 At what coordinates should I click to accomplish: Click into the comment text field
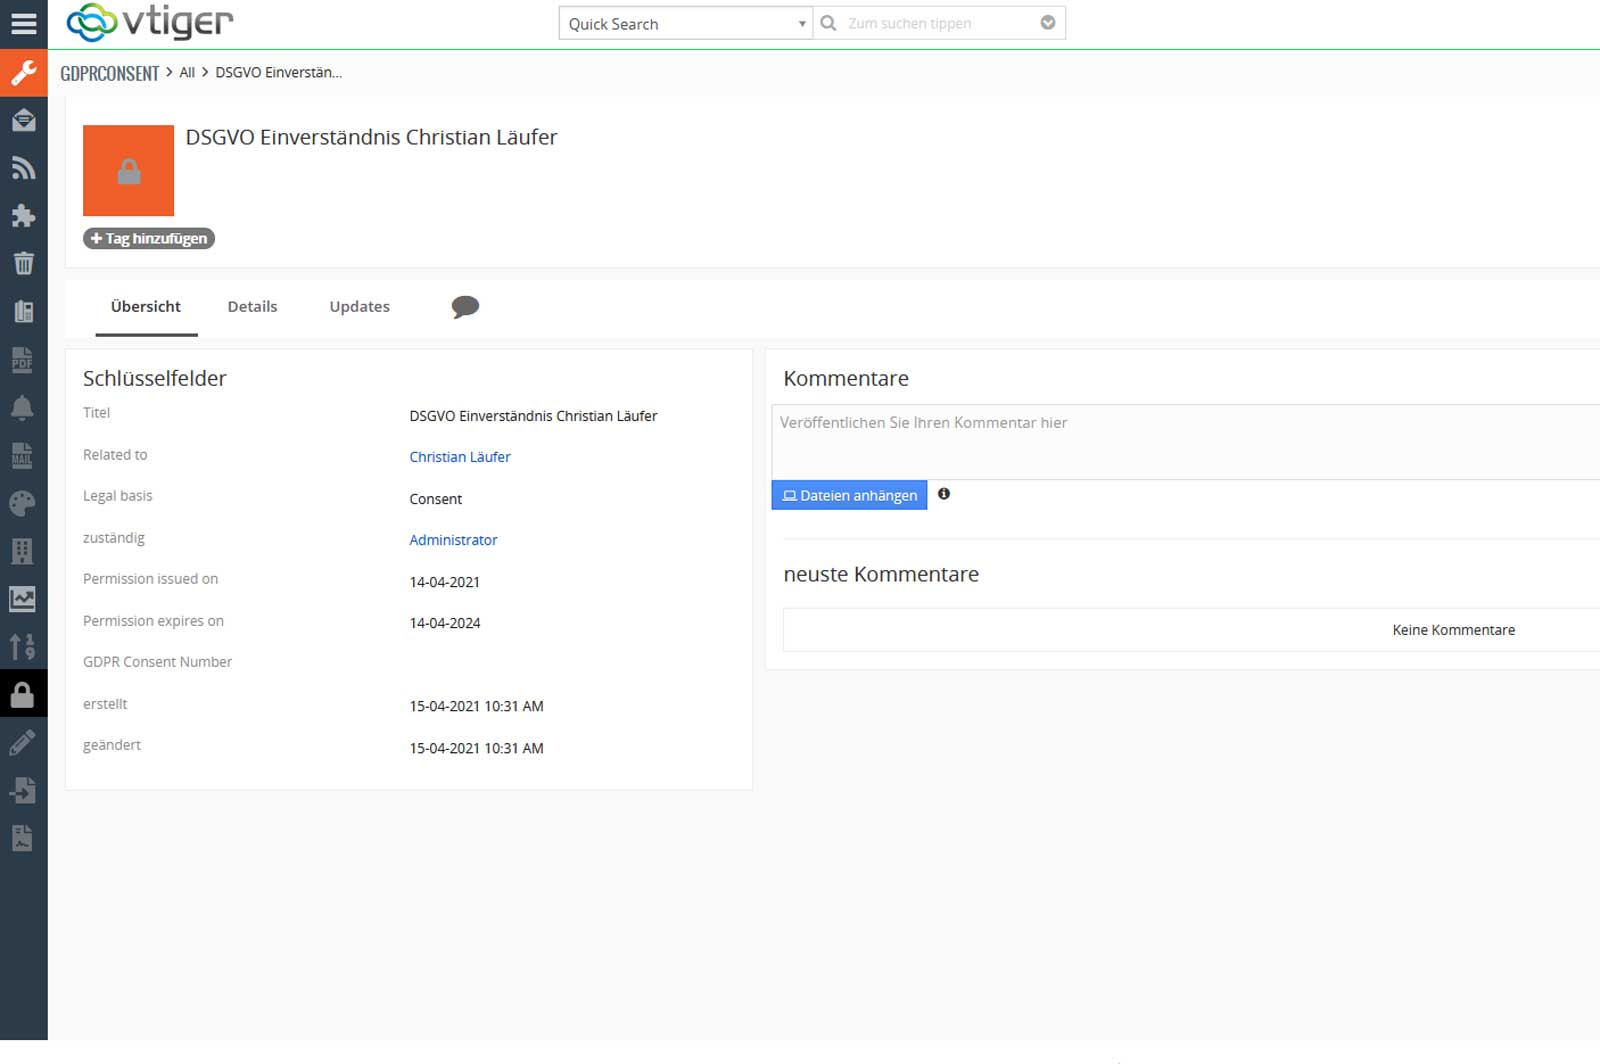[x=1180, y=441]
